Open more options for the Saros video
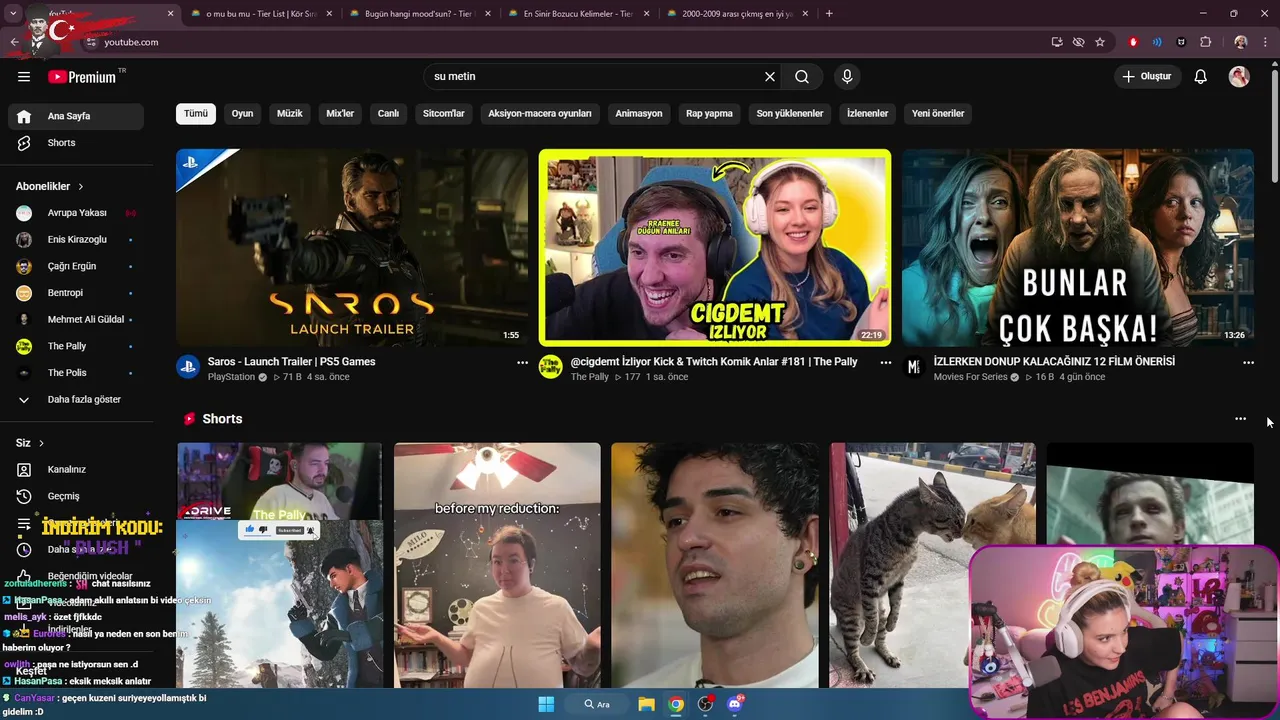The width and height of the screenshot is (1280, 720). (x=522, y=363)
